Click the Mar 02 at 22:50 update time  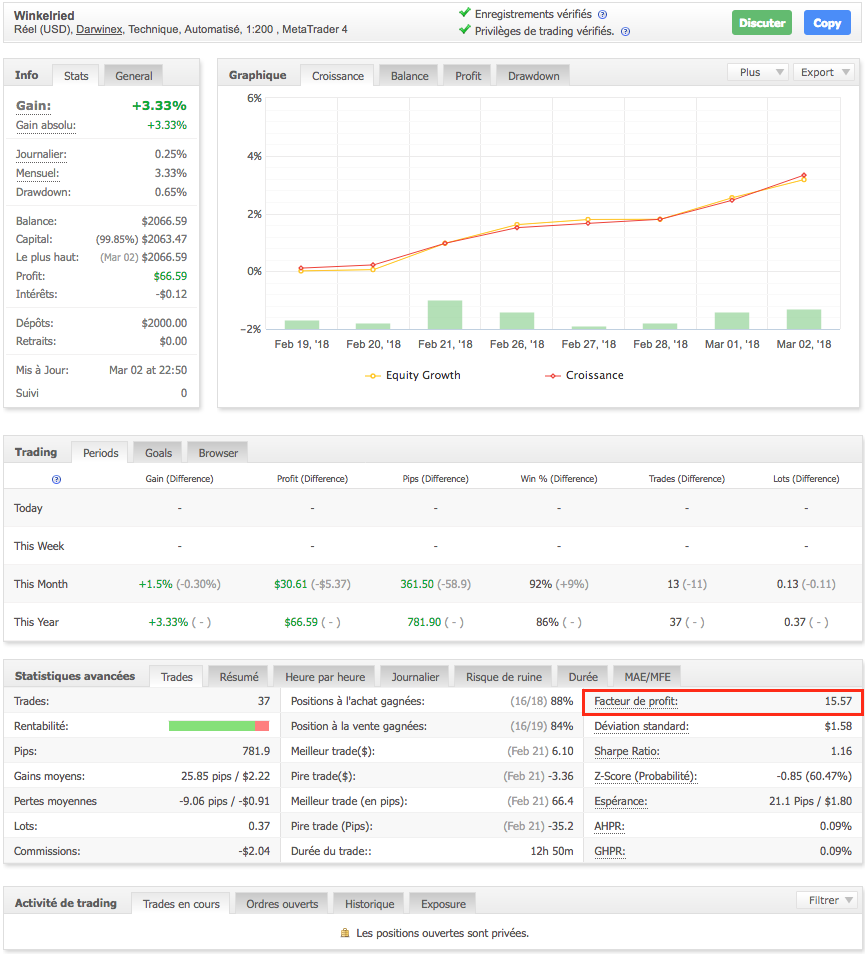click(x=148, y=370)
